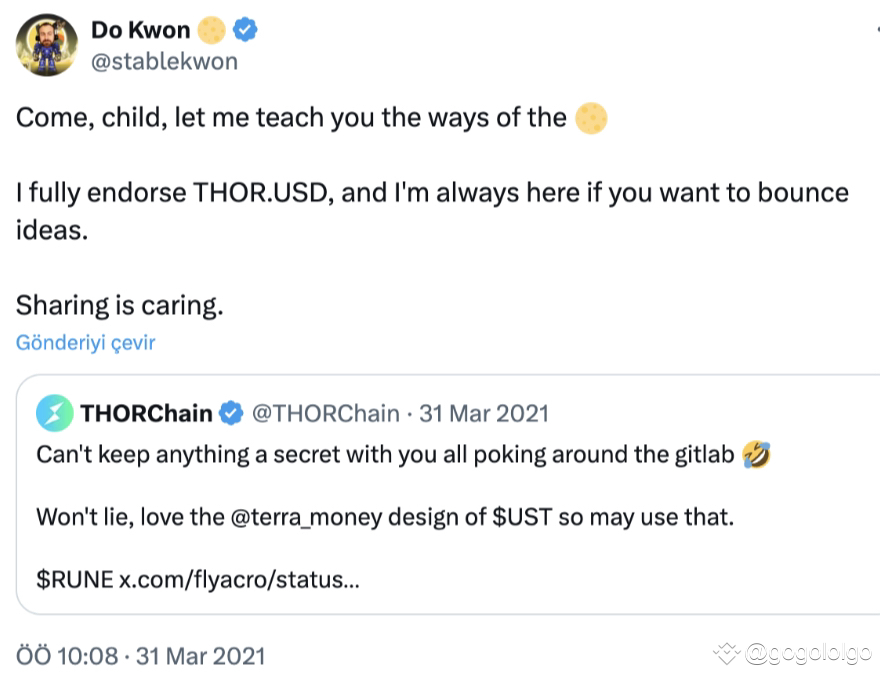Open the Do Kwon display name

click(140, 31)
